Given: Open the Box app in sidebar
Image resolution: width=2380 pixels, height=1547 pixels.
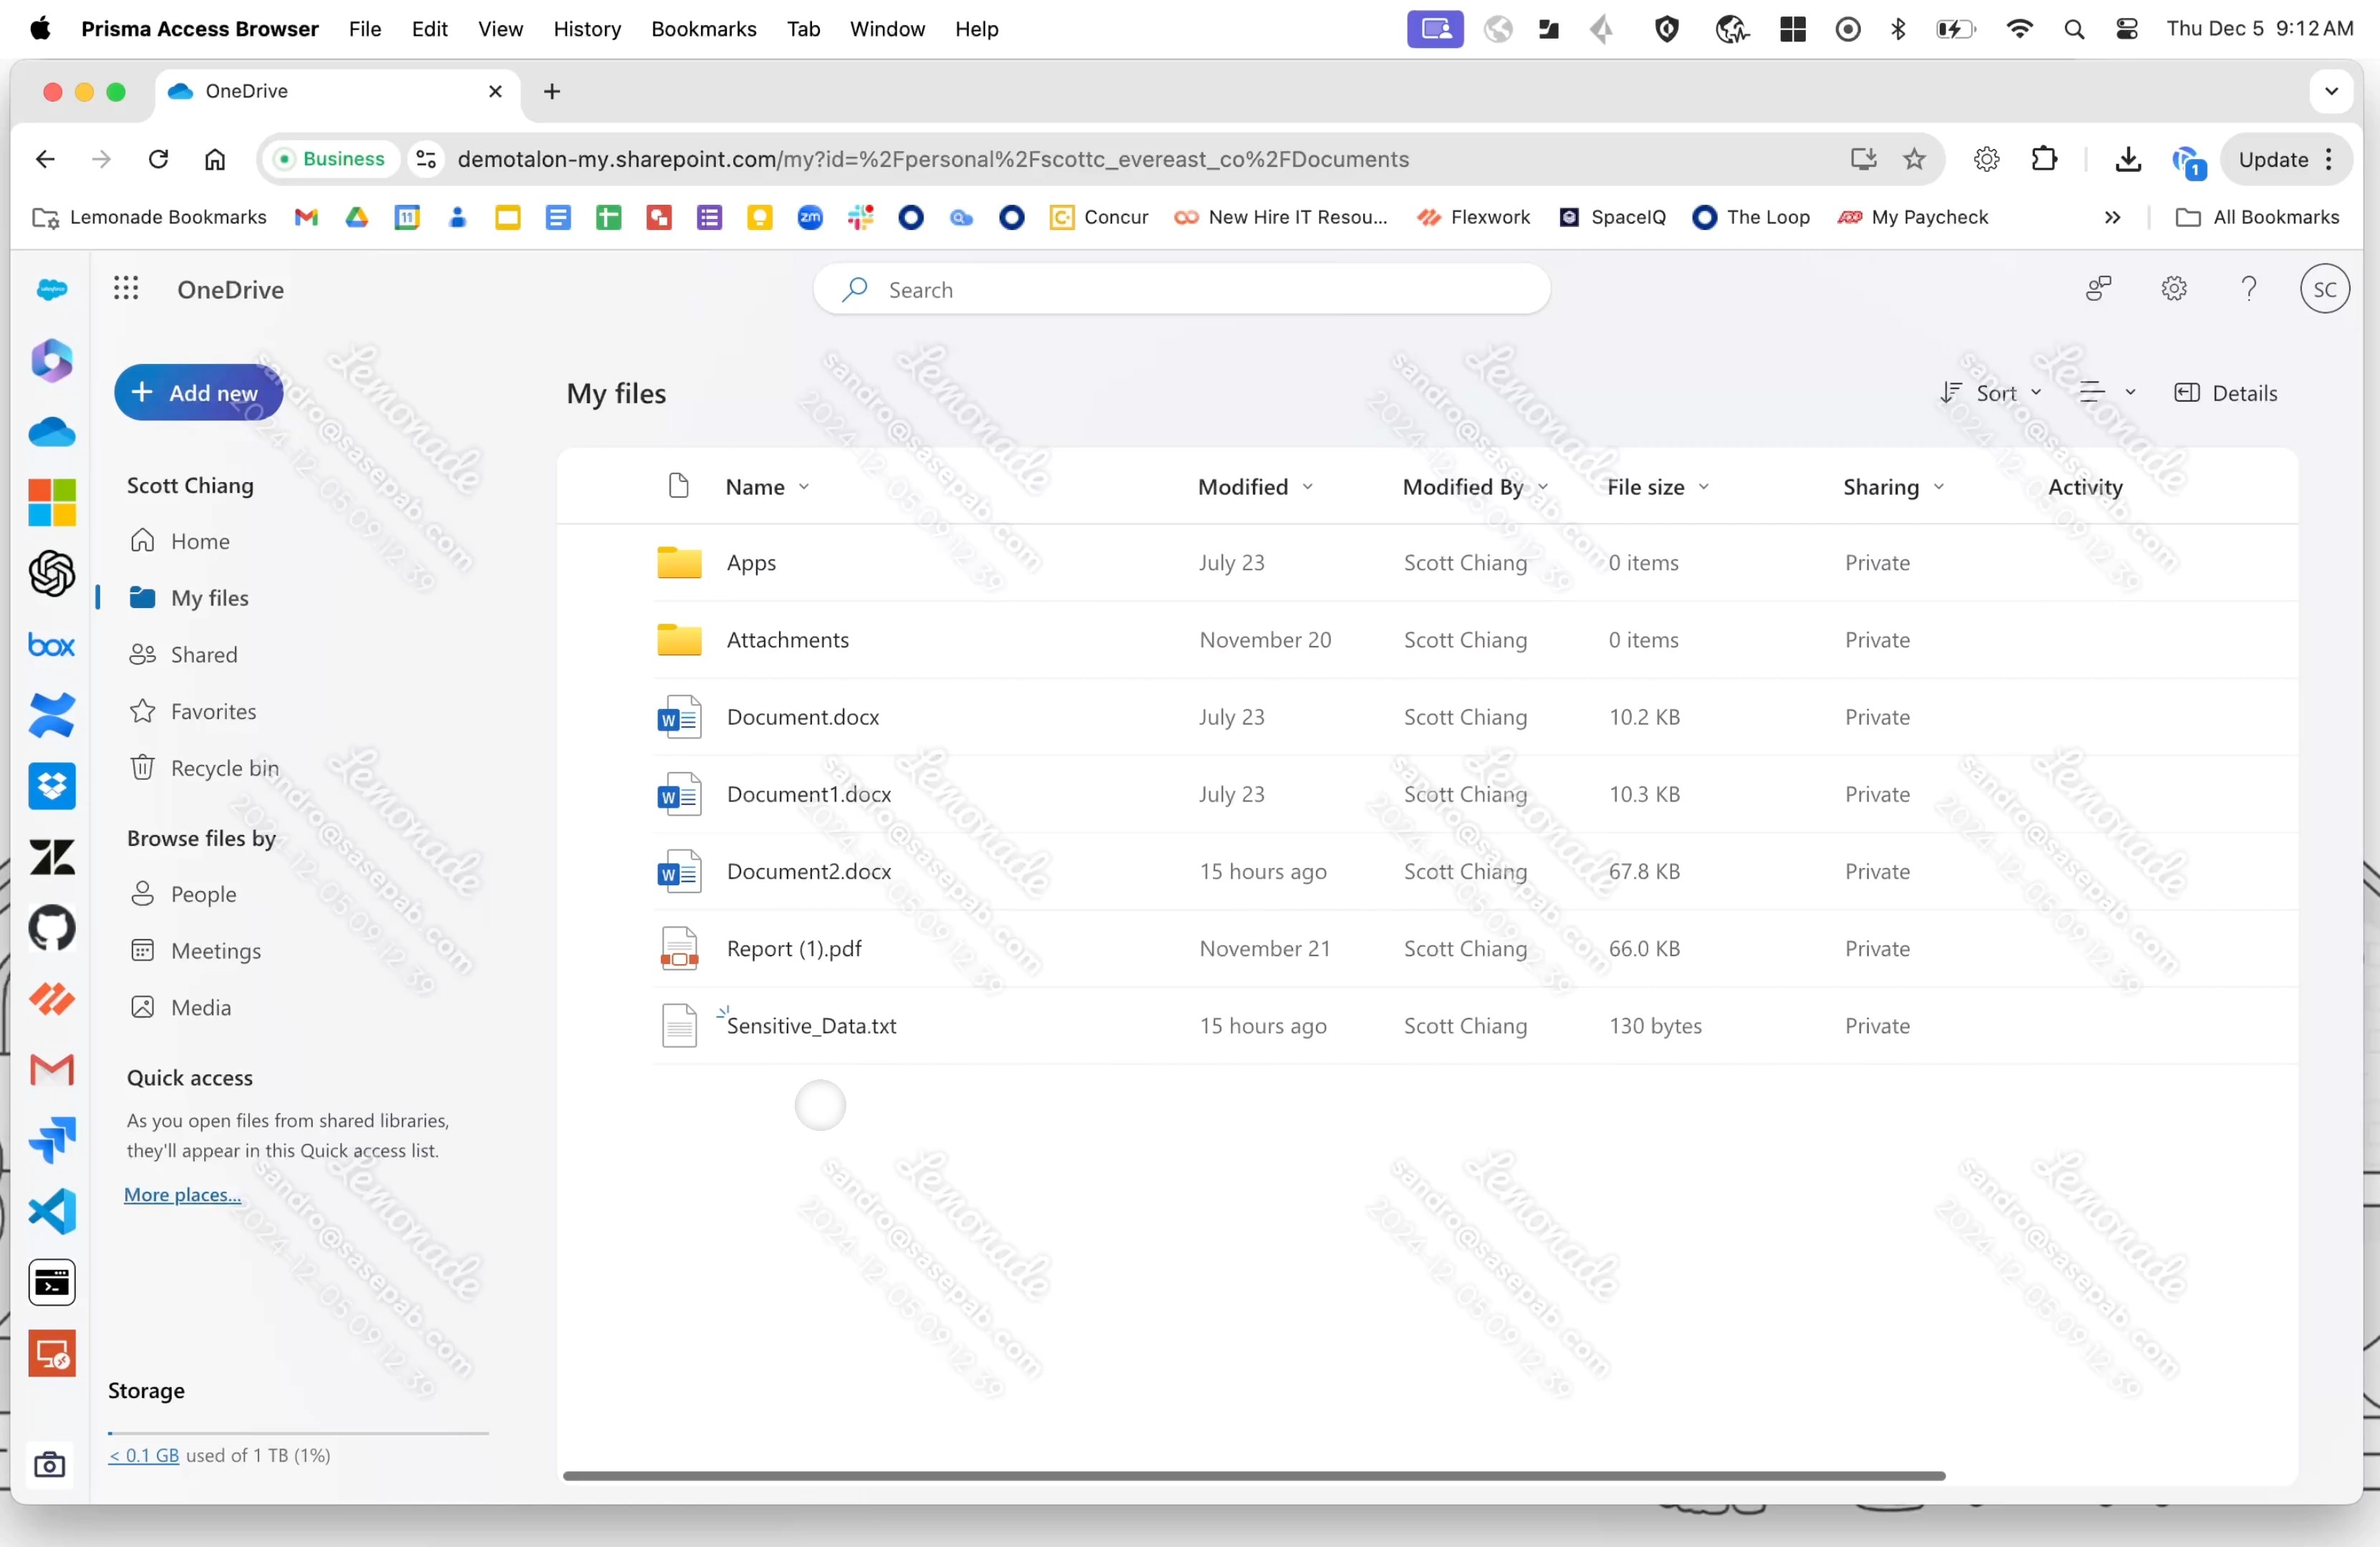Looking at the screenshot, I should pos(51,645).
